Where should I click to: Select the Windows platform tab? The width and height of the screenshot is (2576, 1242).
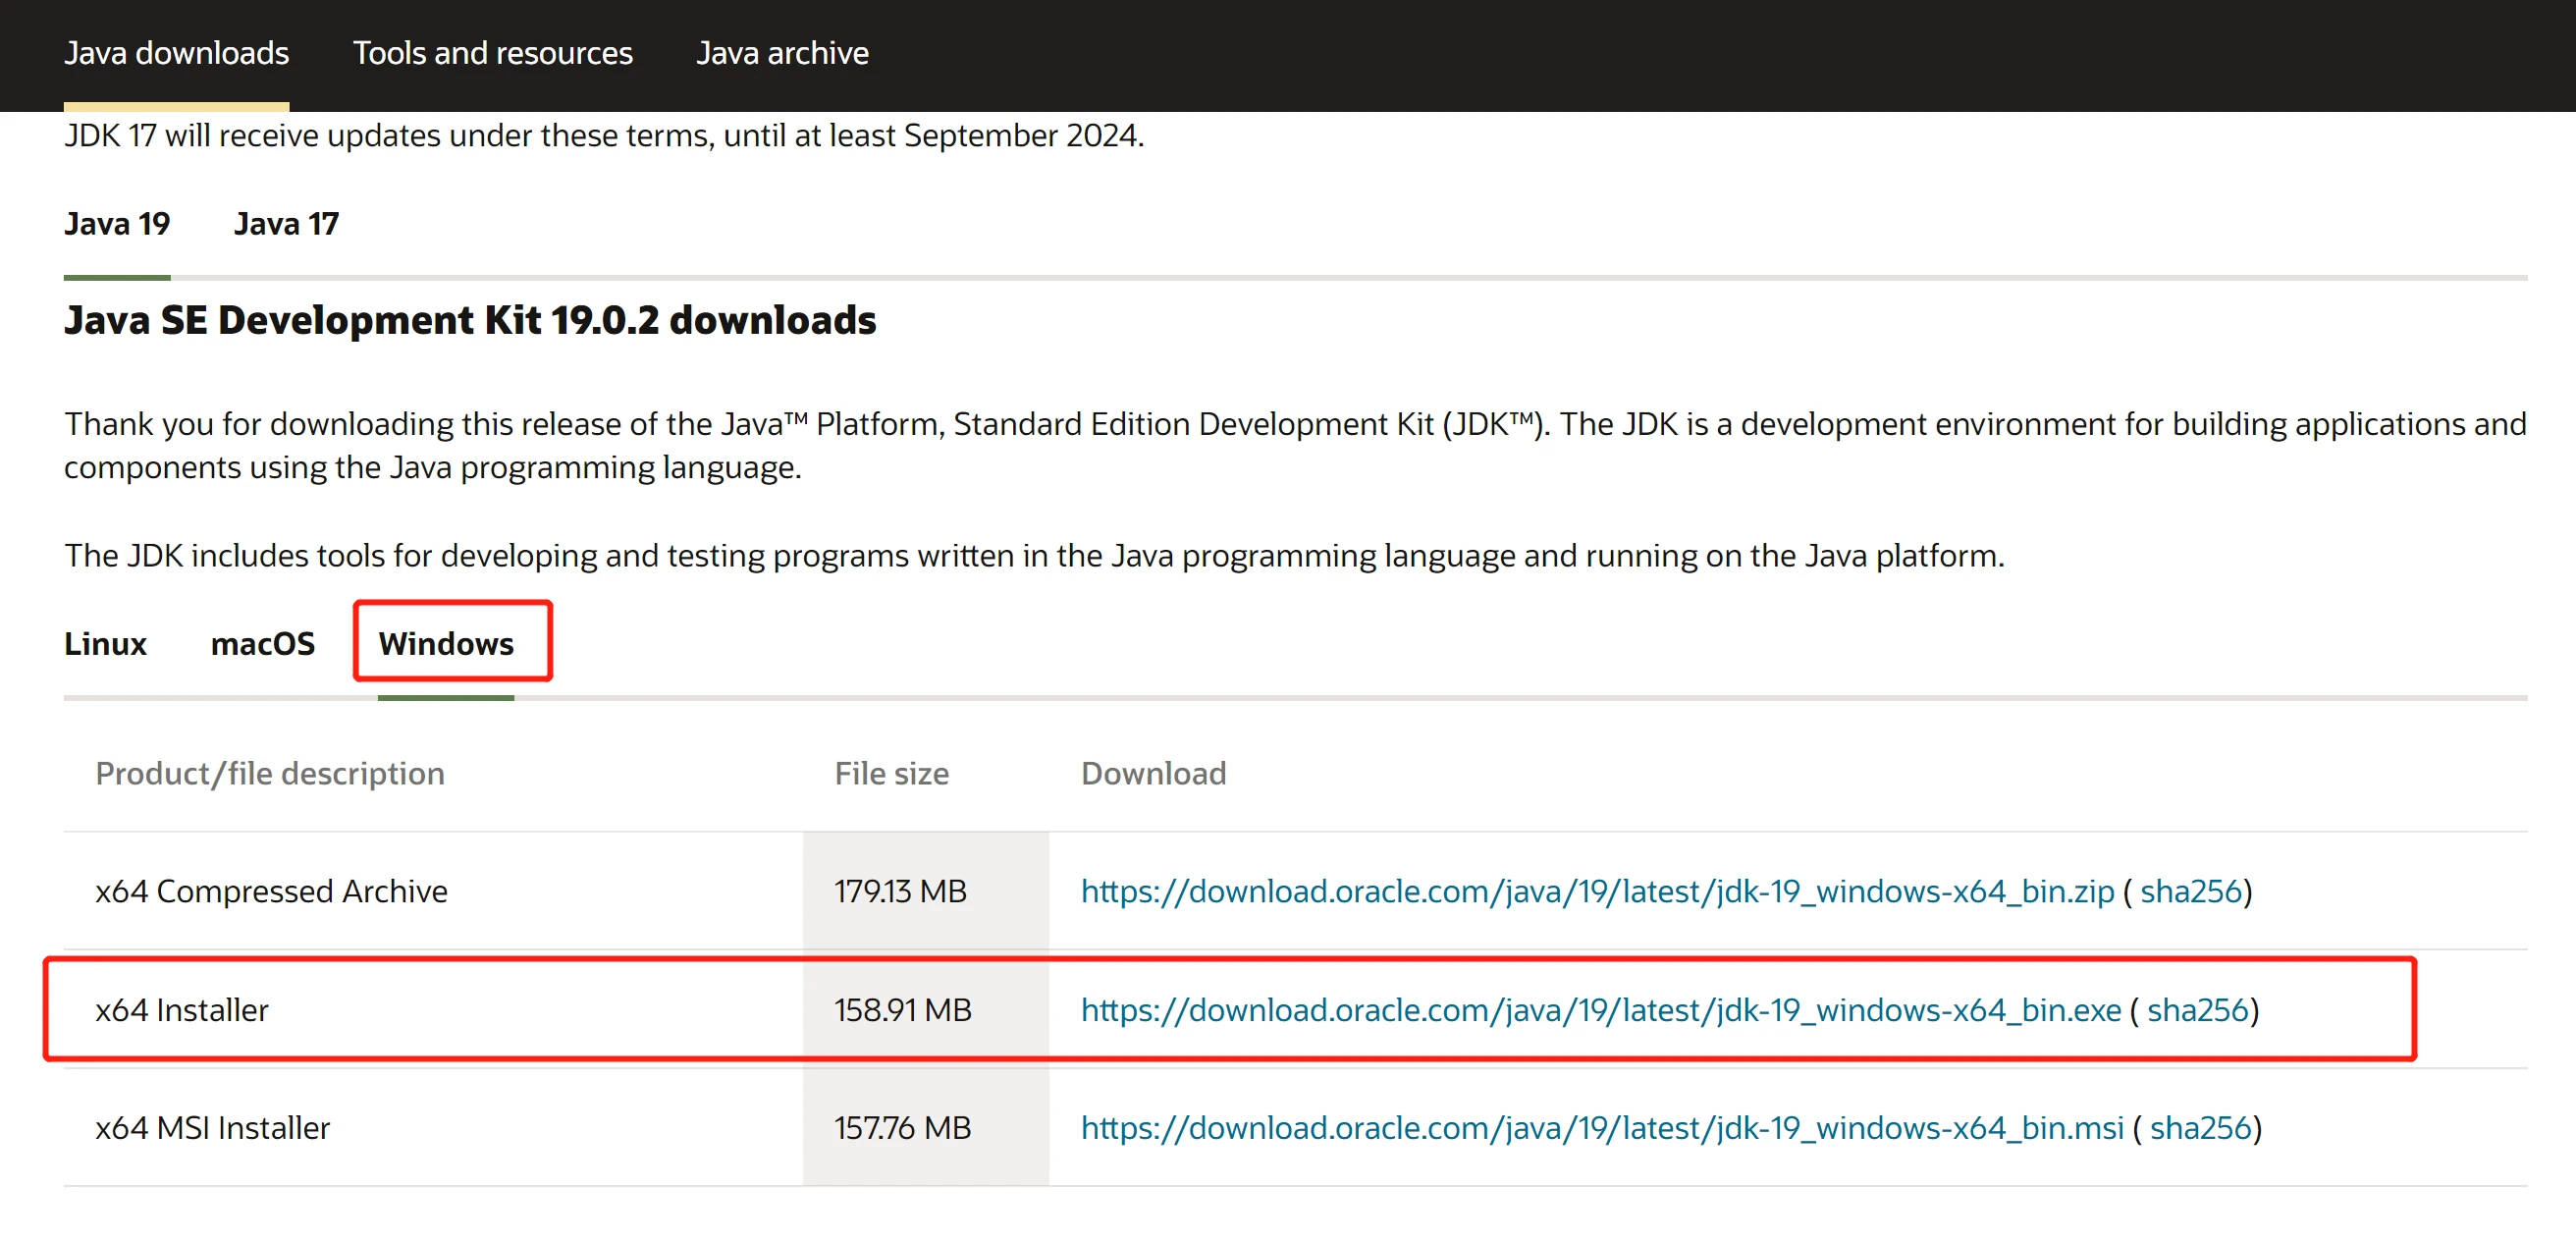click(446, 644)
